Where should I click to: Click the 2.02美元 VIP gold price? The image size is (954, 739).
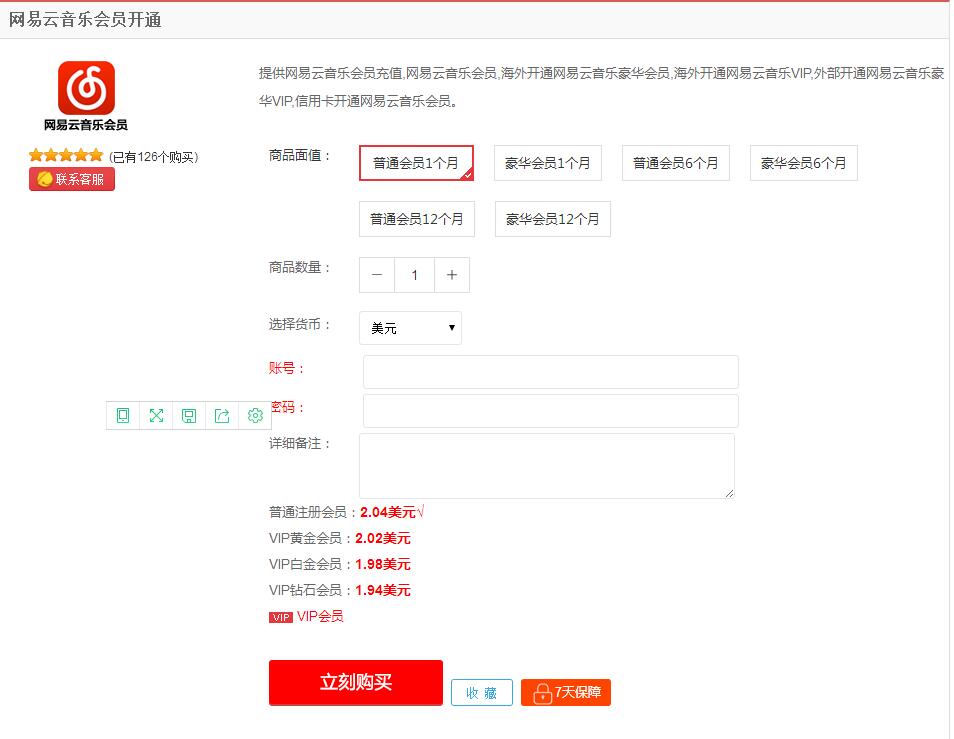point(383,538)
